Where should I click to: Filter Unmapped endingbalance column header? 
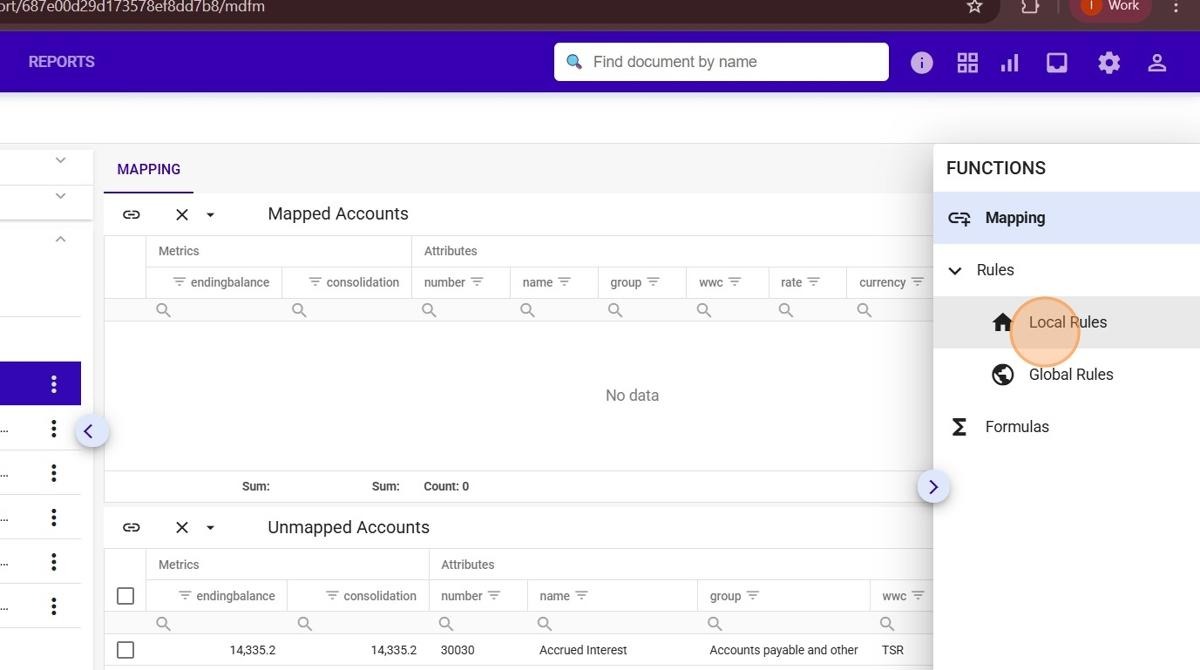pyautogui.click(x=185, y=596)
